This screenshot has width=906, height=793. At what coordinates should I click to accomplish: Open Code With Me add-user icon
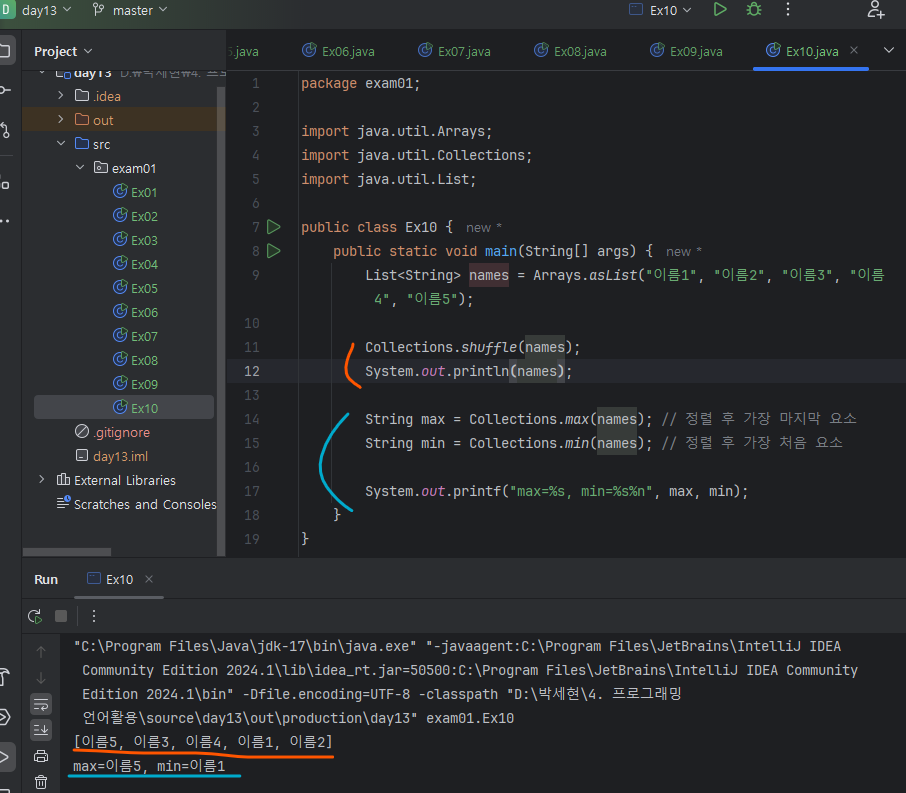tap(876, 10)
